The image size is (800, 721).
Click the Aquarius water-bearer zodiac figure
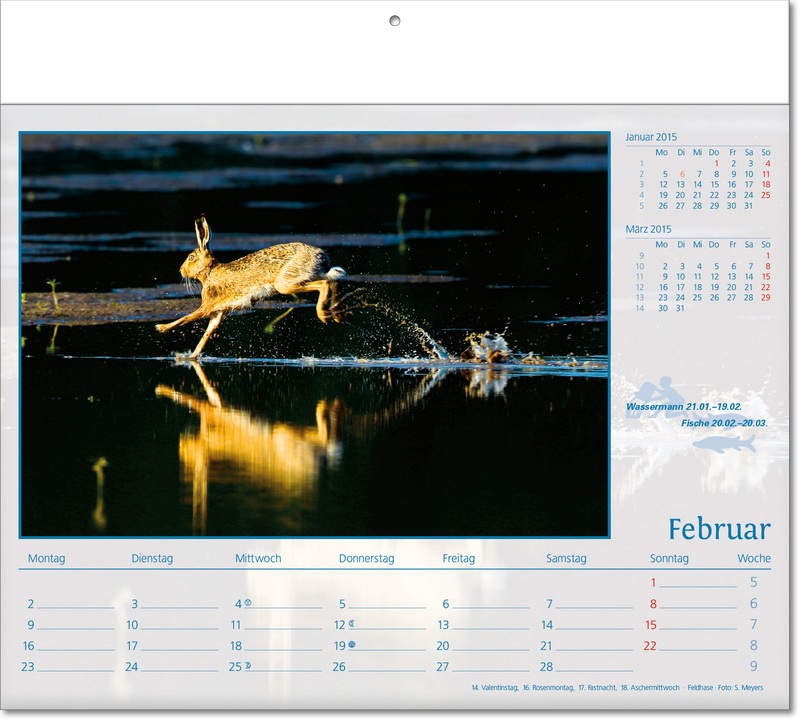(x=657, y=399)
